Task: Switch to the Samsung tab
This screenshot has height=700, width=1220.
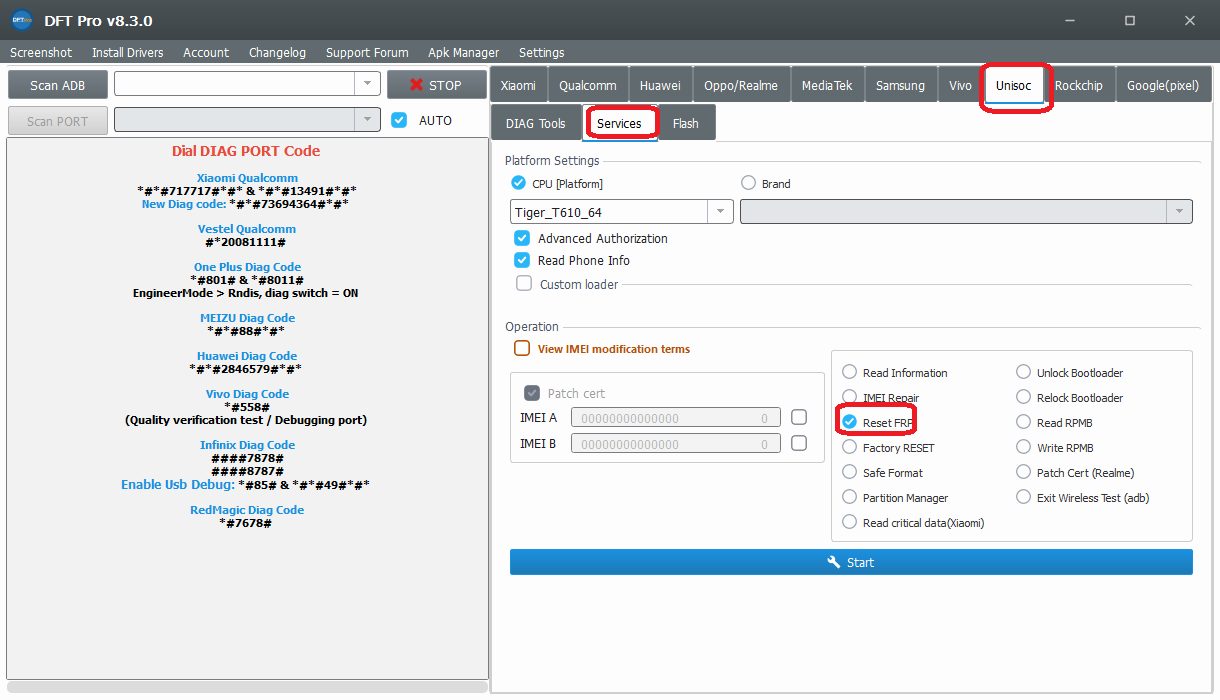Action: [900, 85]
